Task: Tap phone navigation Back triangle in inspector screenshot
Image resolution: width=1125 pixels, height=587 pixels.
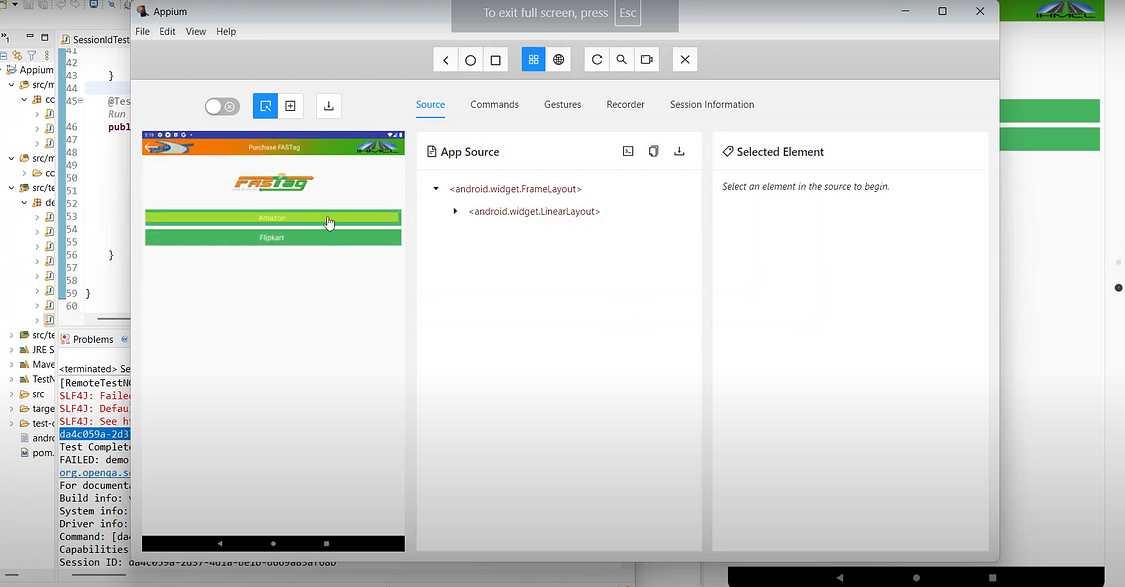Action: coord(220,544)
